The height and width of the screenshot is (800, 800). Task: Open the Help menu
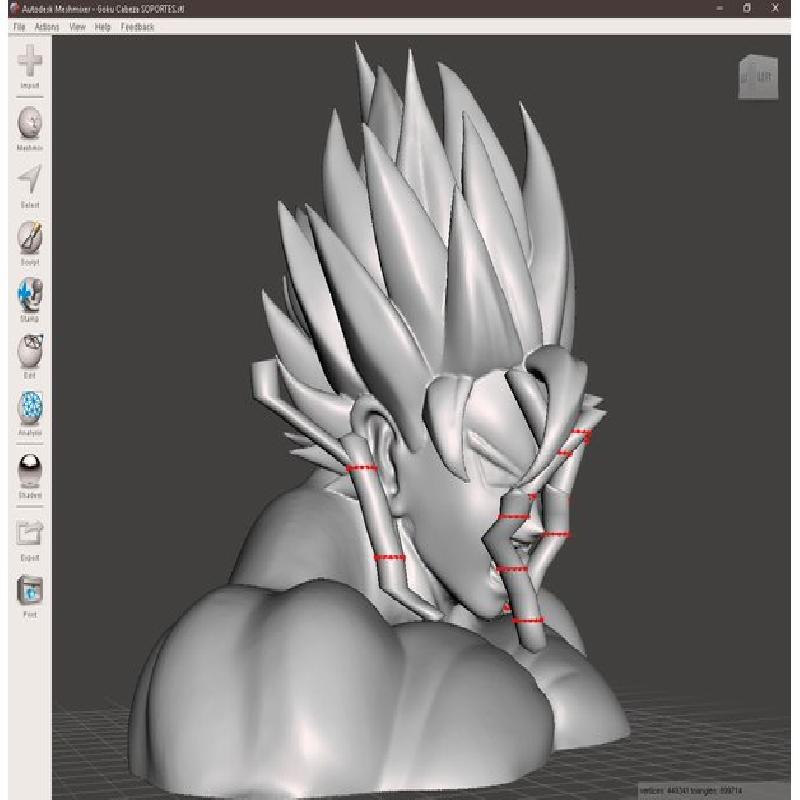click(103, 27)
